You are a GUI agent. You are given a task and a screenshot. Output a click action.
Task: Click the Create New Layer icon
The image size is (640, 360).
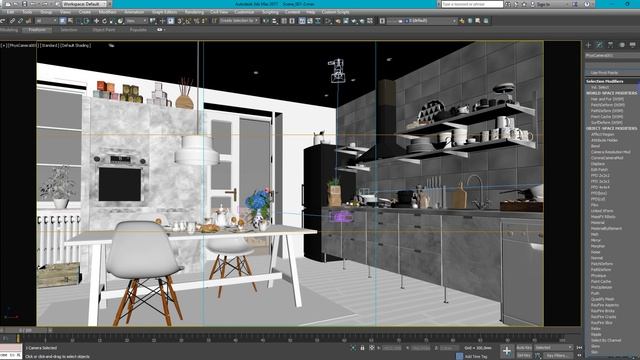(462, 20)
